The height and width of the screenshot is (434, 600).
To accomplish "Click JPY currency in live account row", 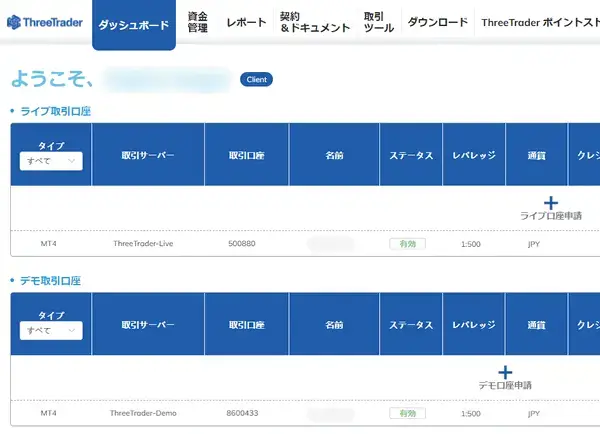I will point(534,244).
